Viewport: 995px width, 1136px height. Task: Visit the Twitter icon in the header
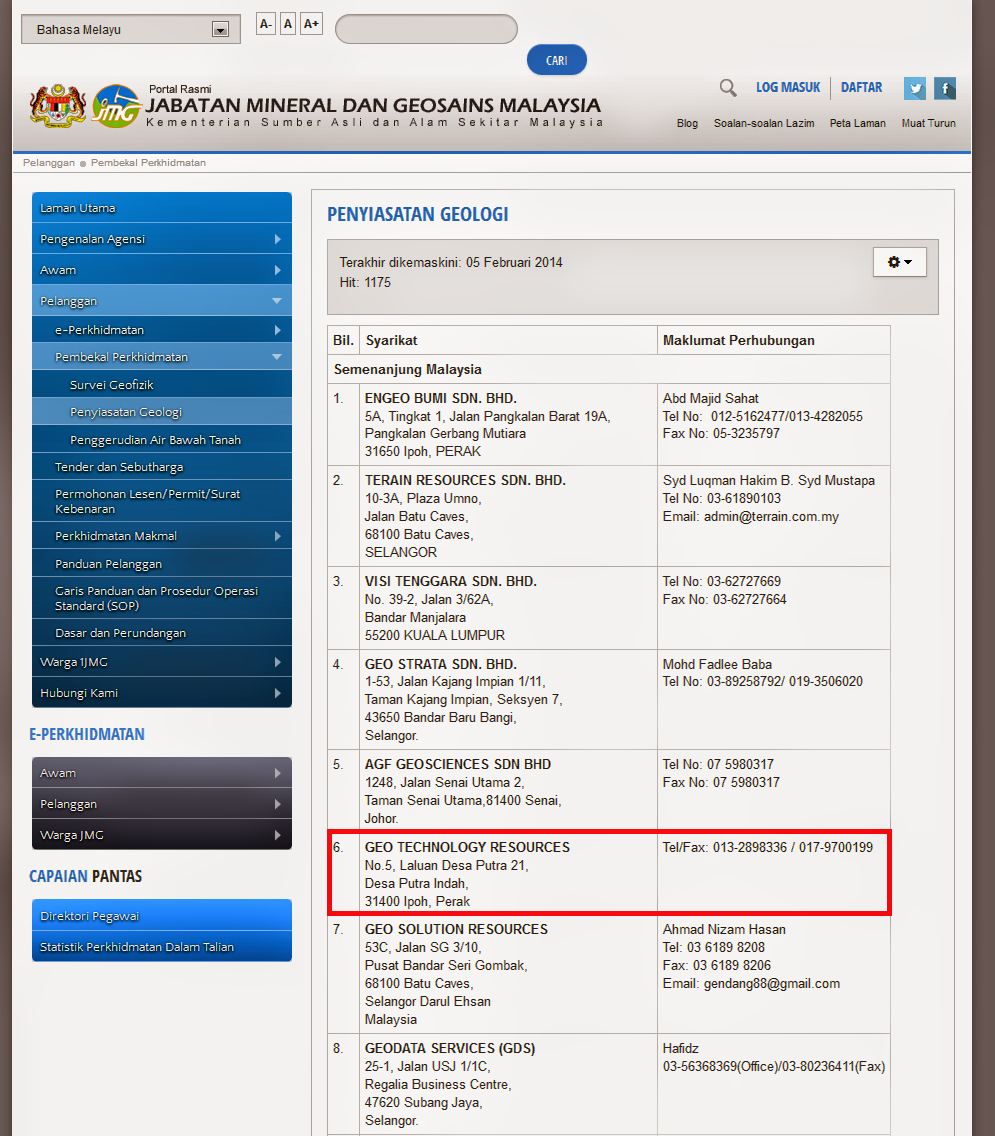pos(914,88)
